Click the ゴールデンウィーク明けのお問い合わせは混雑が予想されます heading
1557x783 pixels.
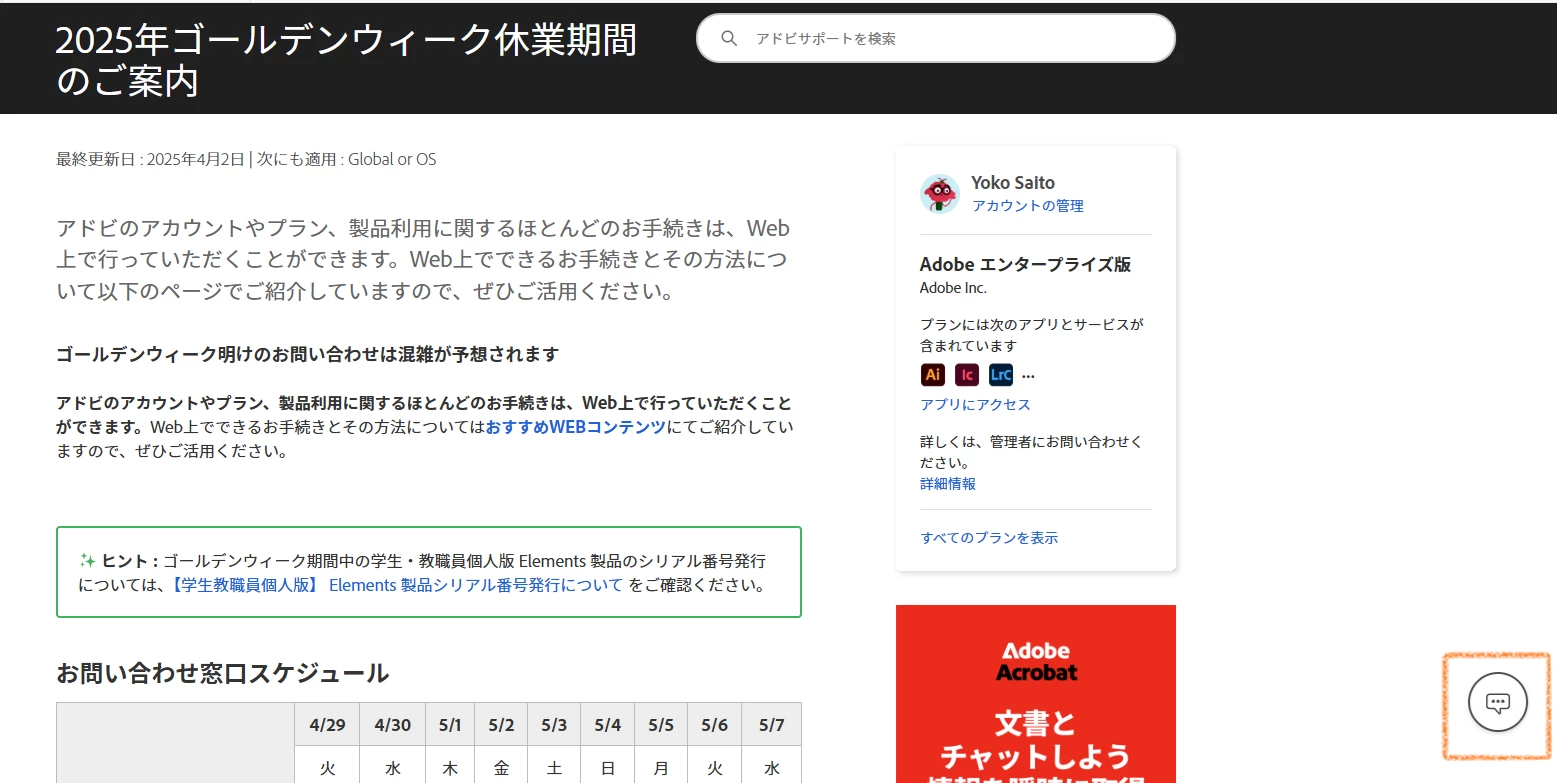click(307, 354)
